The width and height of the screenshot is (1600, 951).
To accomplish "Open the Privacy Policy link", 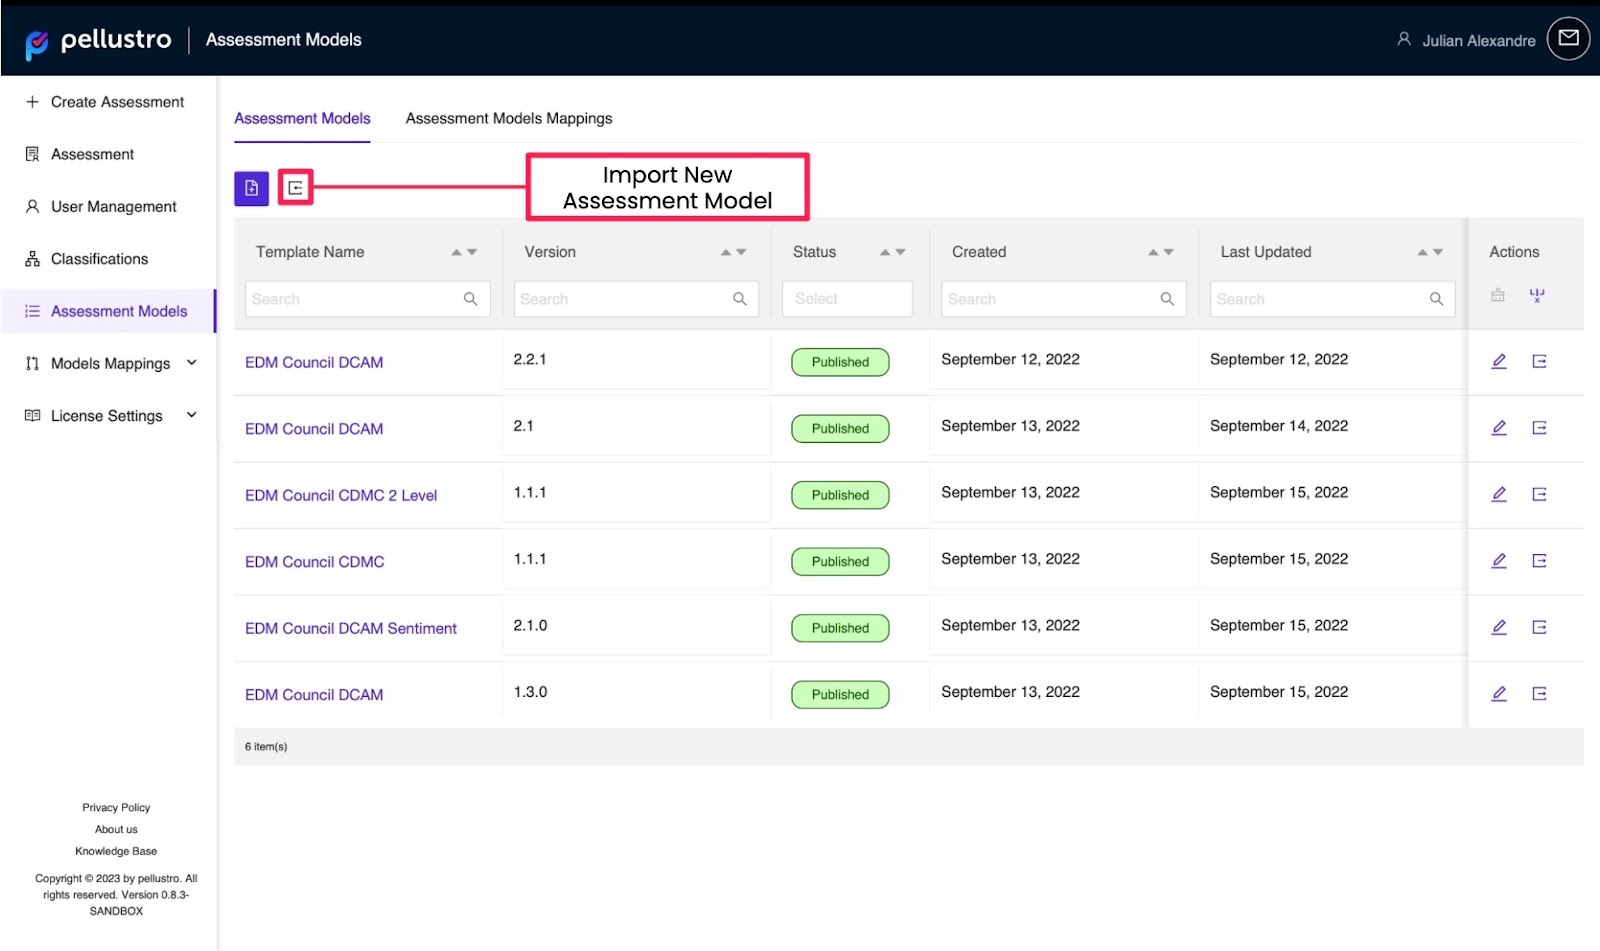I will (116, 807).
